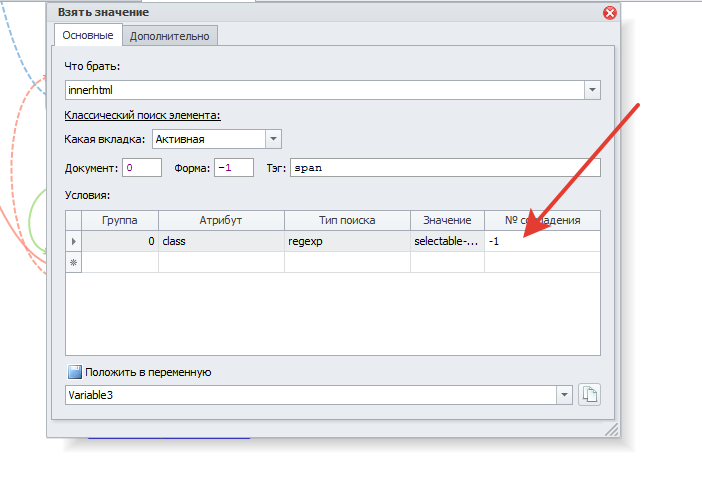Screen dimensions: 702x503
Task: Click the Документ input field
Action: (x=142, y=168)
